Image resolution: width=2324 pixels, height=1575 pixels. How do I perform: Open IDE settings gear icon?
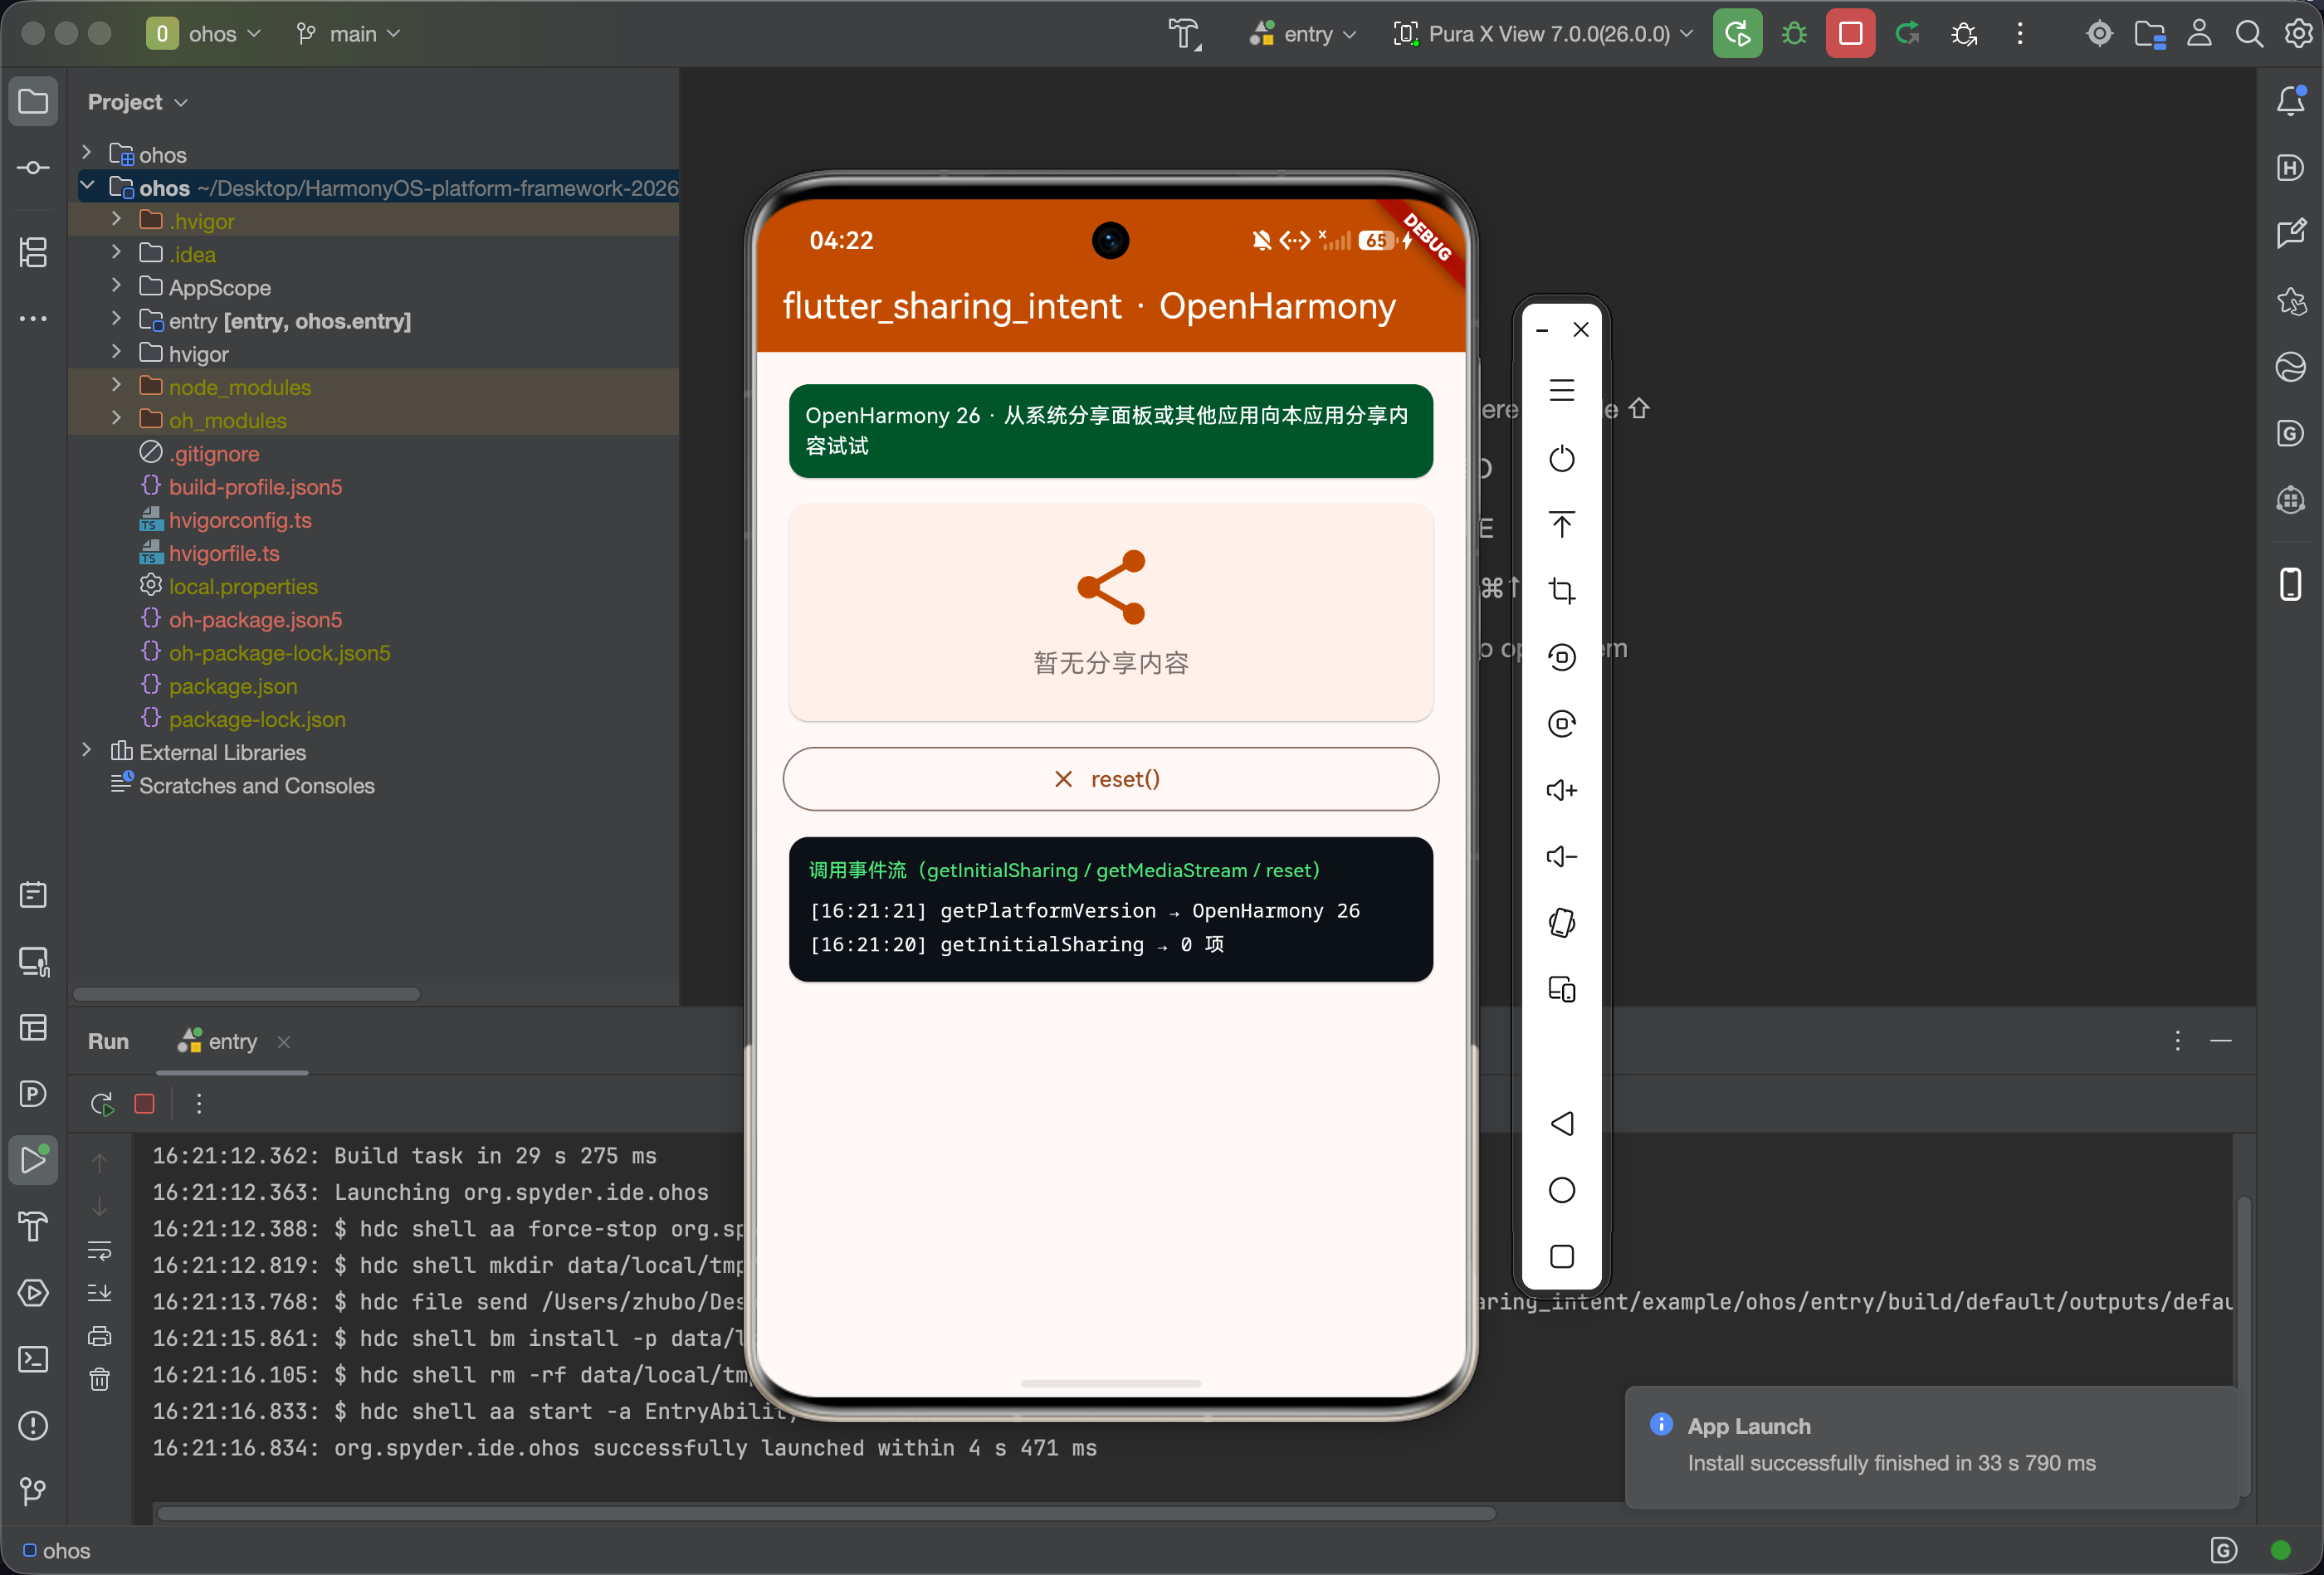point(2298,34)
